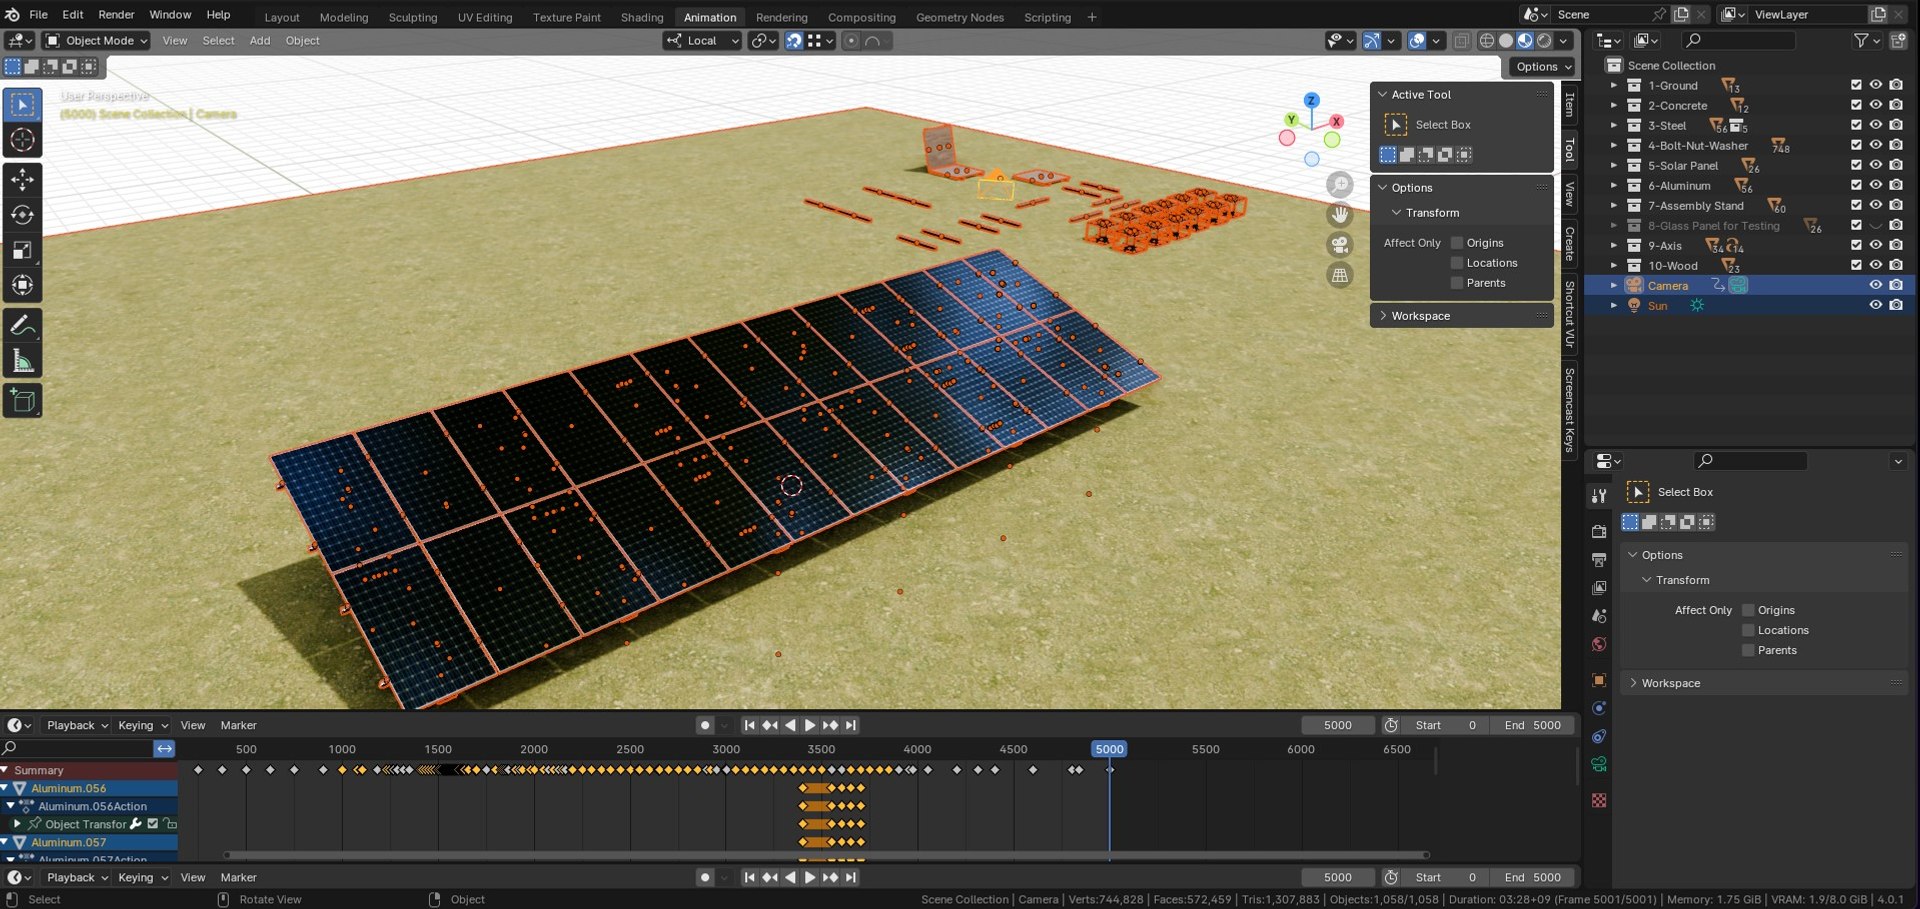
Task: Switch to the Geometry Nodes workspace tab
Action: 960,17
